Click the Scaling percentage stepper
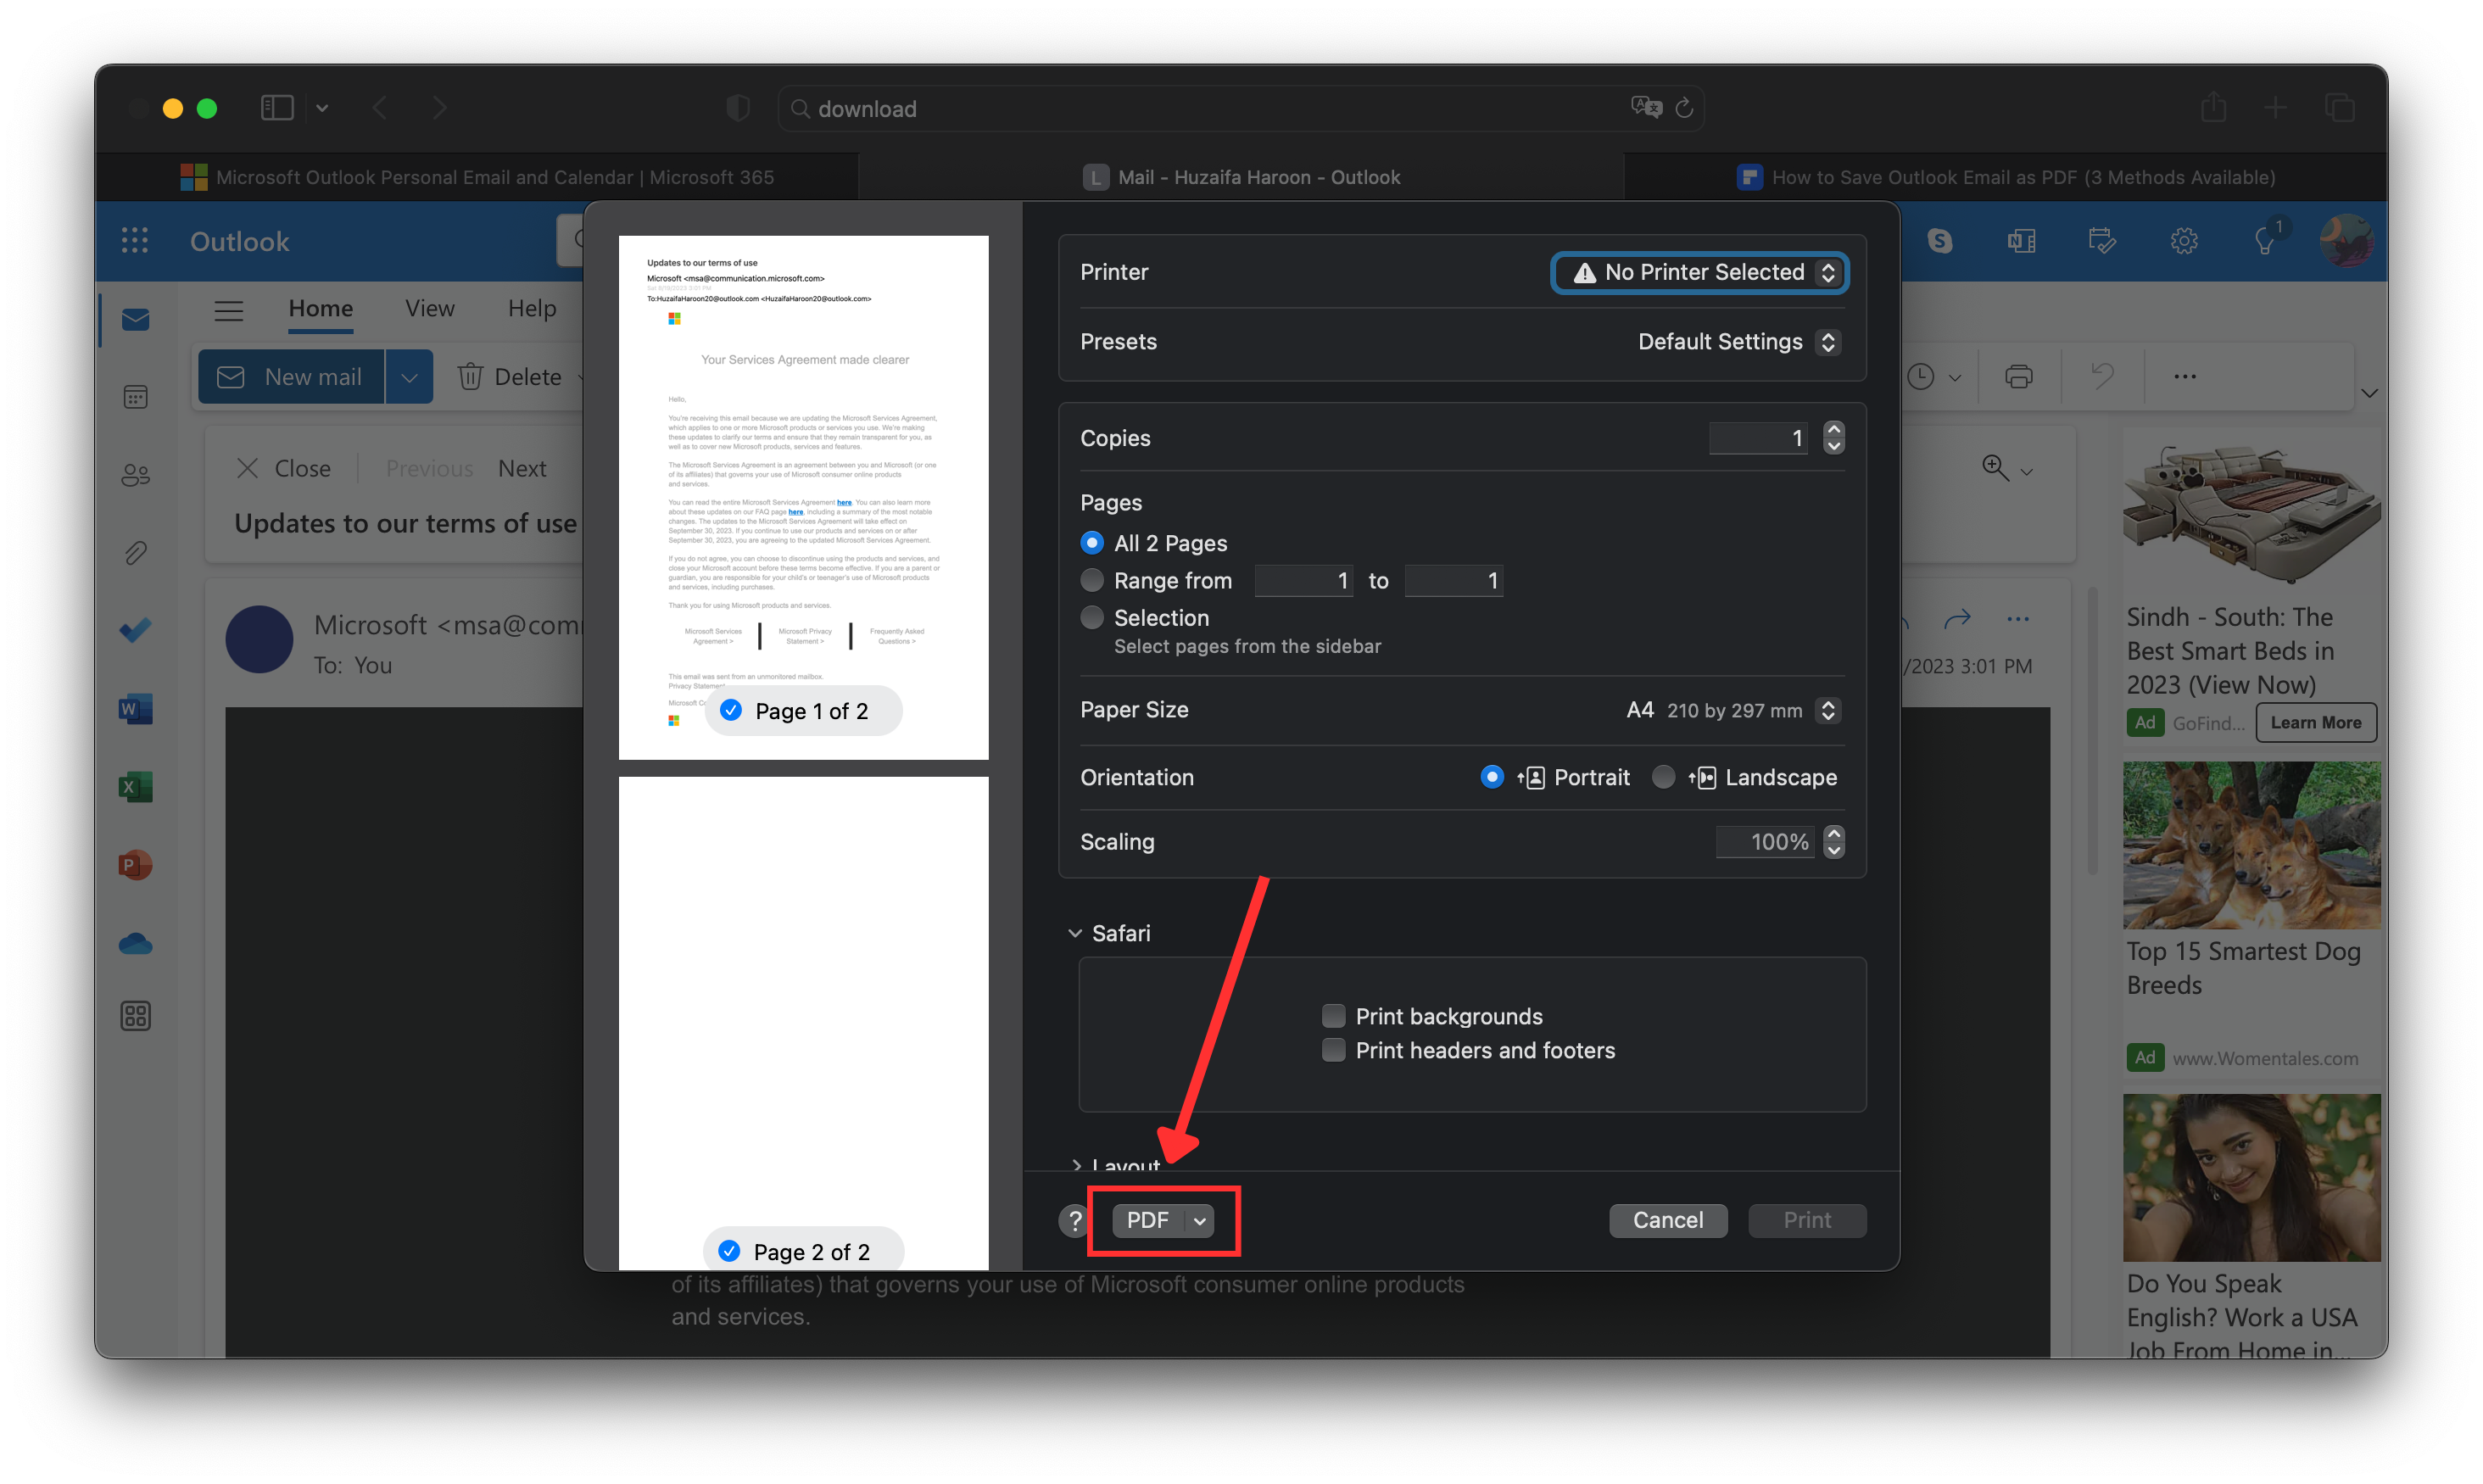 1833,841
